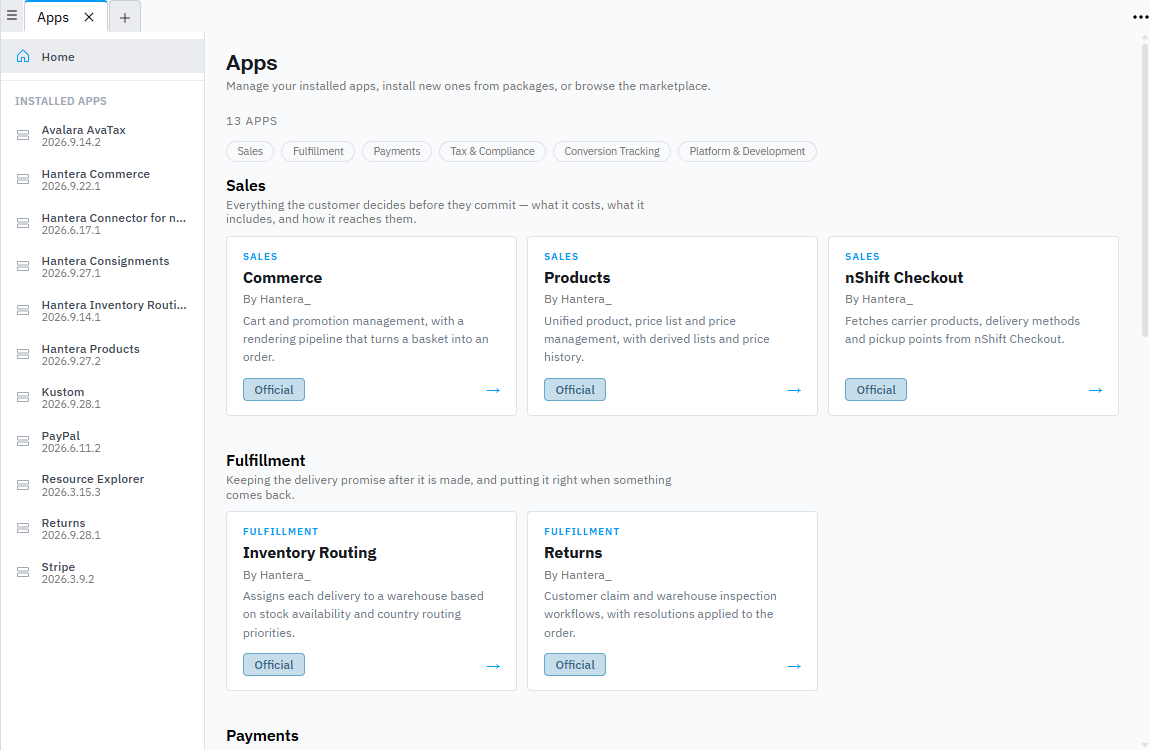Click the main page vertical scrollbar

[x=1144, y=191]
